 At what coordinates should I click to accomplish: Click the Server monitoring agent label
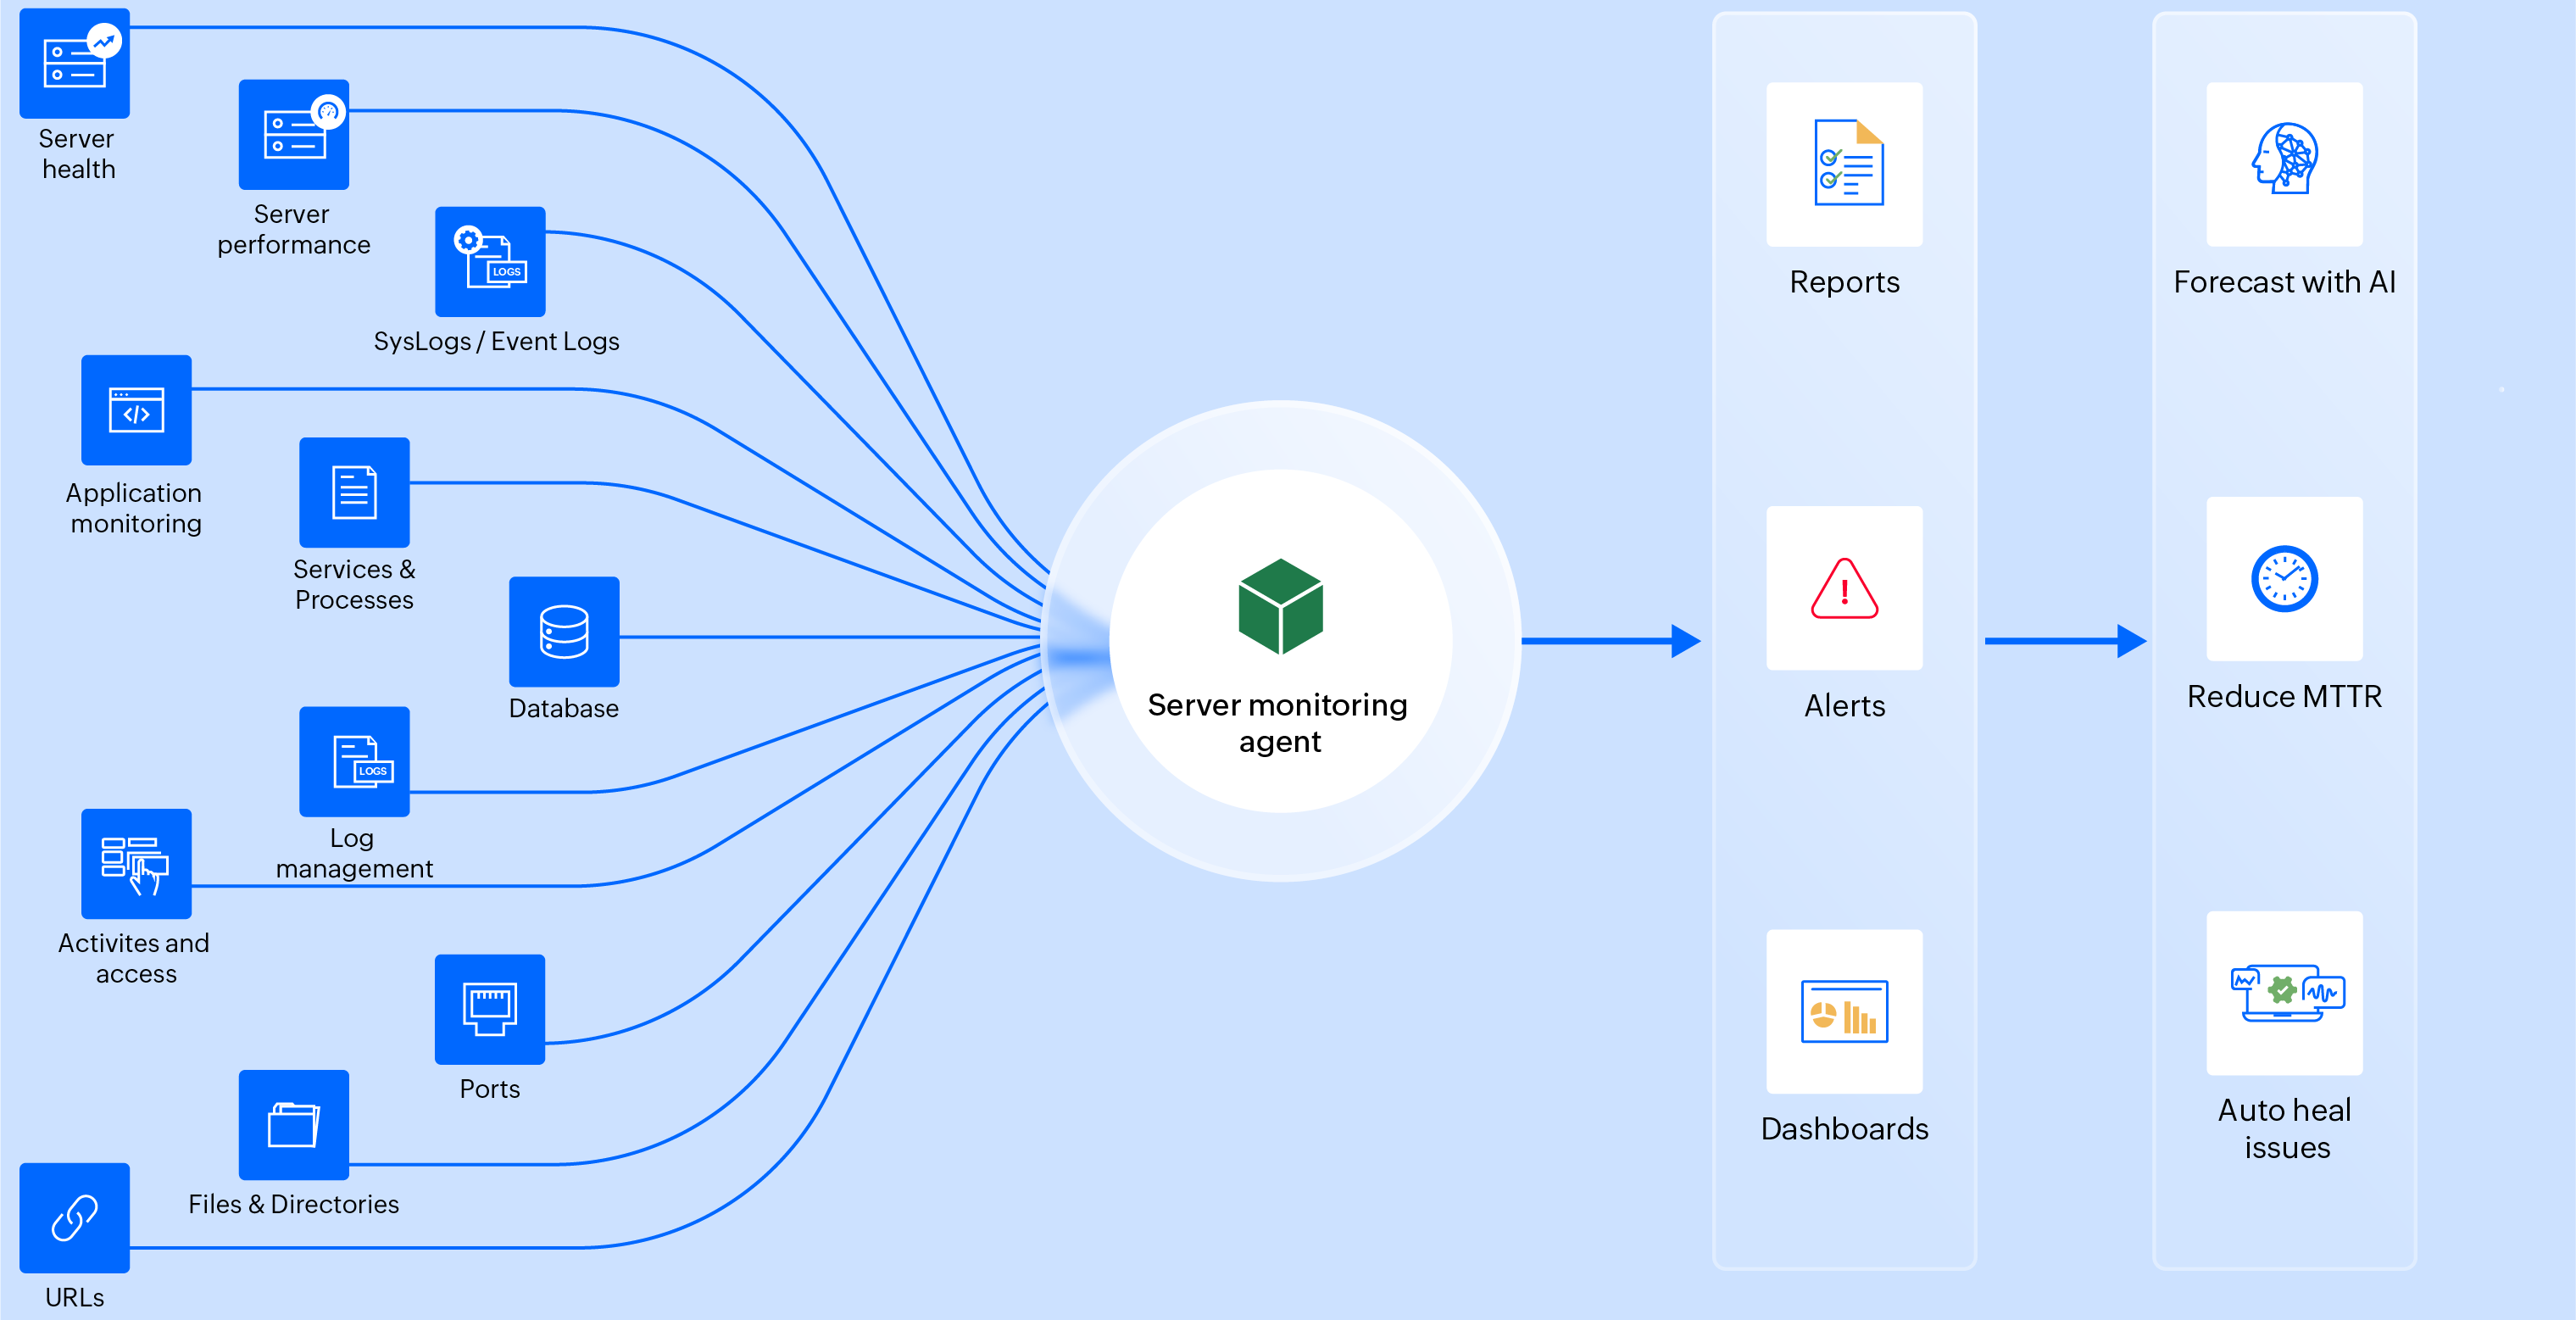click(1278, 723)
